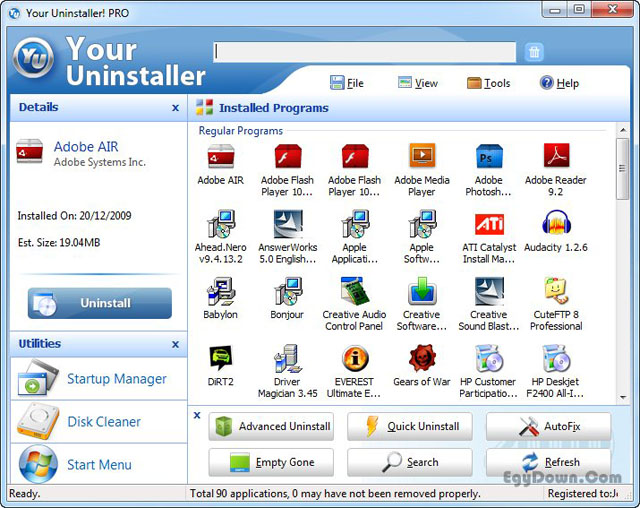Click the Search button
640x508 pixels.
[410, 462]
